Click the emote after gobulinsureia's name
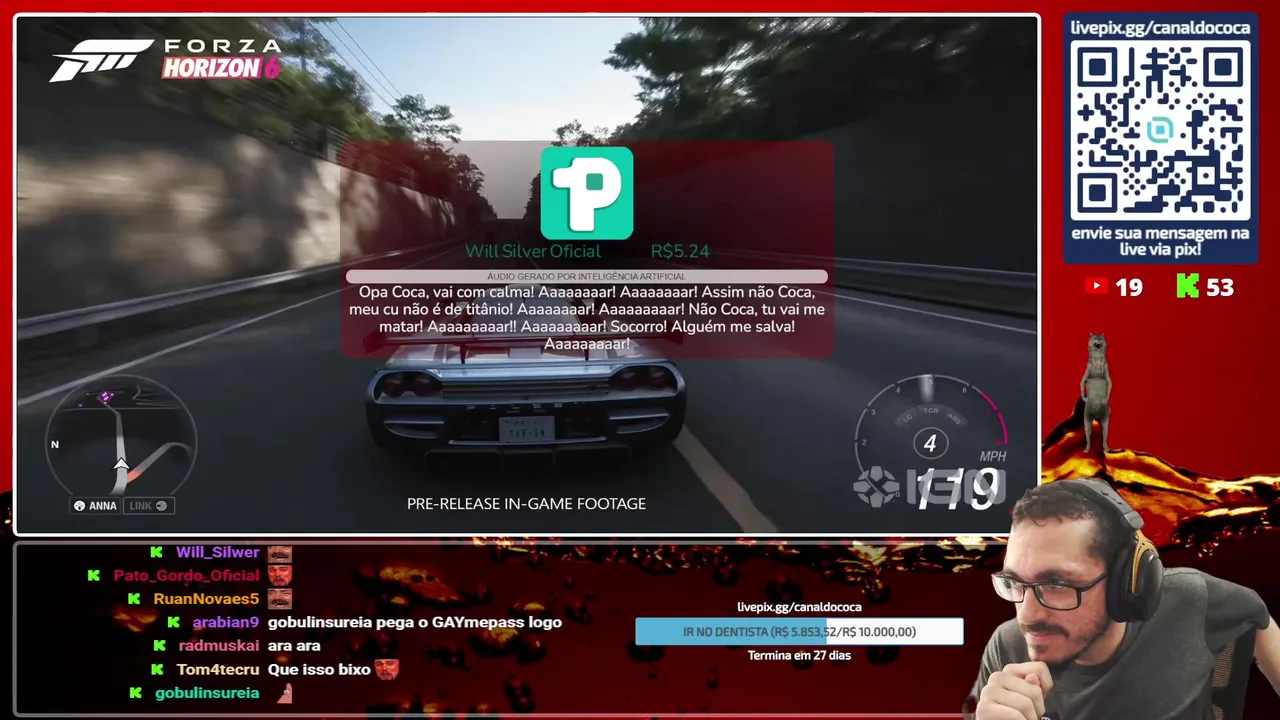The height and width of the screenshot is (720, 1280). click(285, 692)
